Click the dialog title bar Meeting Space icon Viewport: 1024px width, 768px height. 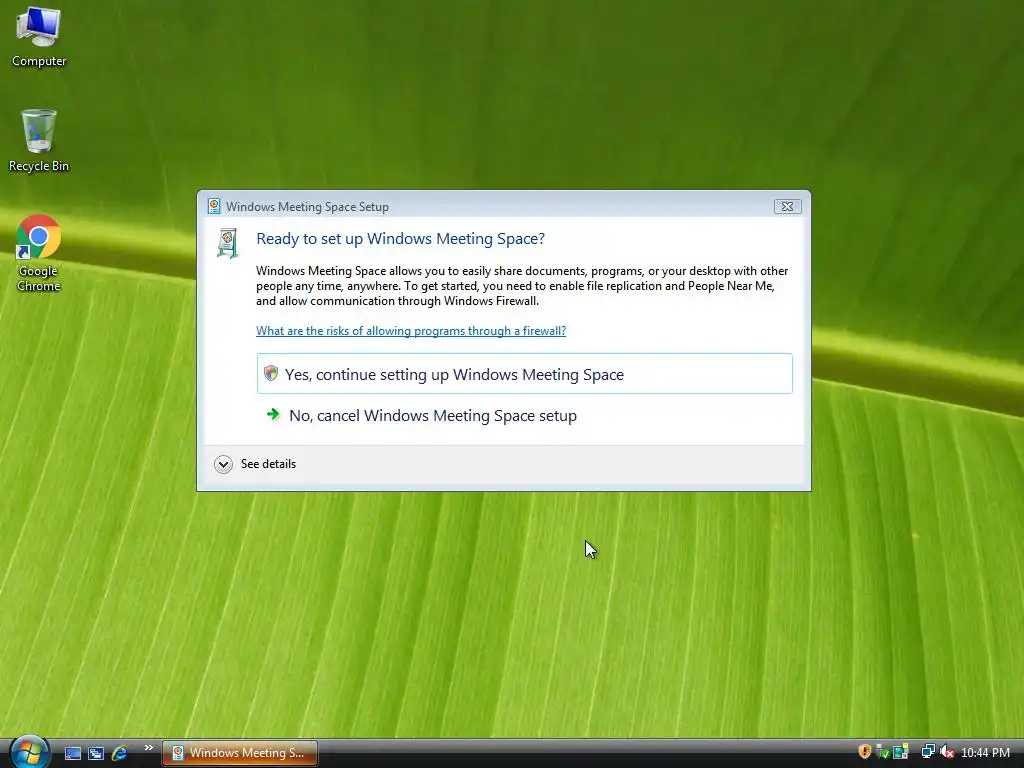pyautogui.click(x=214, y=206)
